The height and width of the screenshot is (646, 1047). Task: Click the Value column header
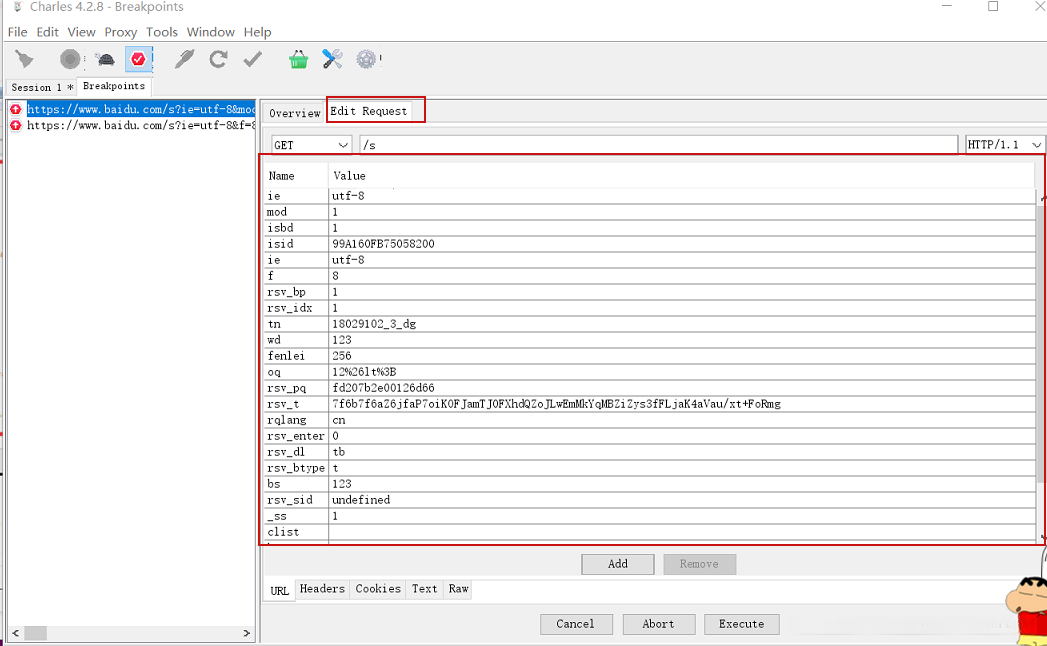click(x=682, y=176)
